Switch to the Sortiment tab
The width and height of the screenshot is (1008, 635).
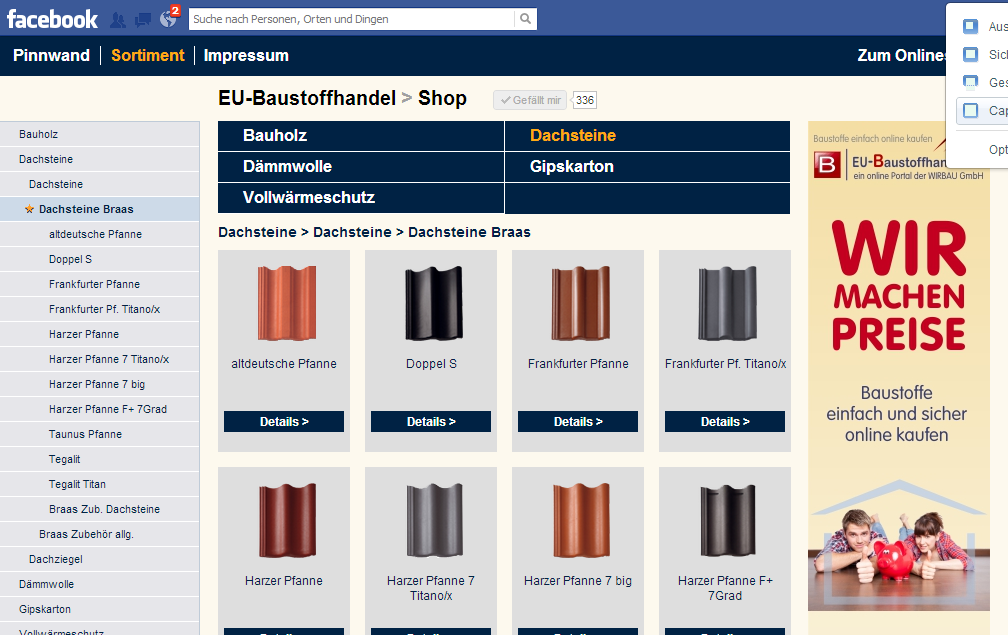tap(148, 55)
